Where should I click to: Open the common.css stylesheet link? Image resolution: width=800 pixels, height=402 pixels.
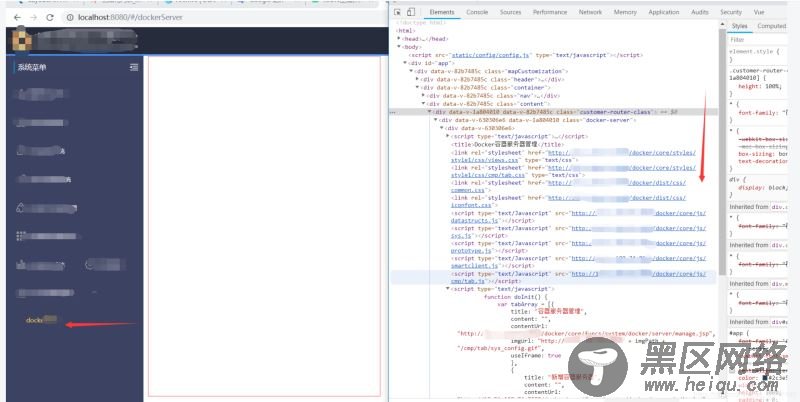[x=468, y=190]
